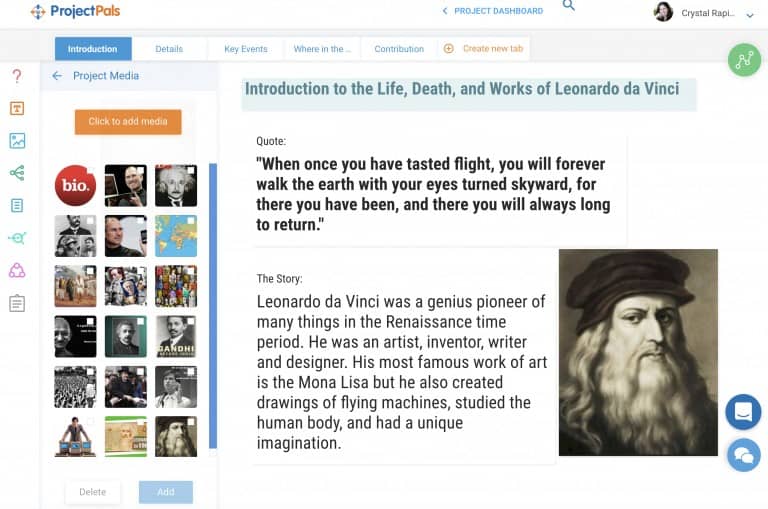The height and width of the screenshot is (509, 768).
Task: Click the purple triangle circles sidebar icon
Action: [17, 270]
